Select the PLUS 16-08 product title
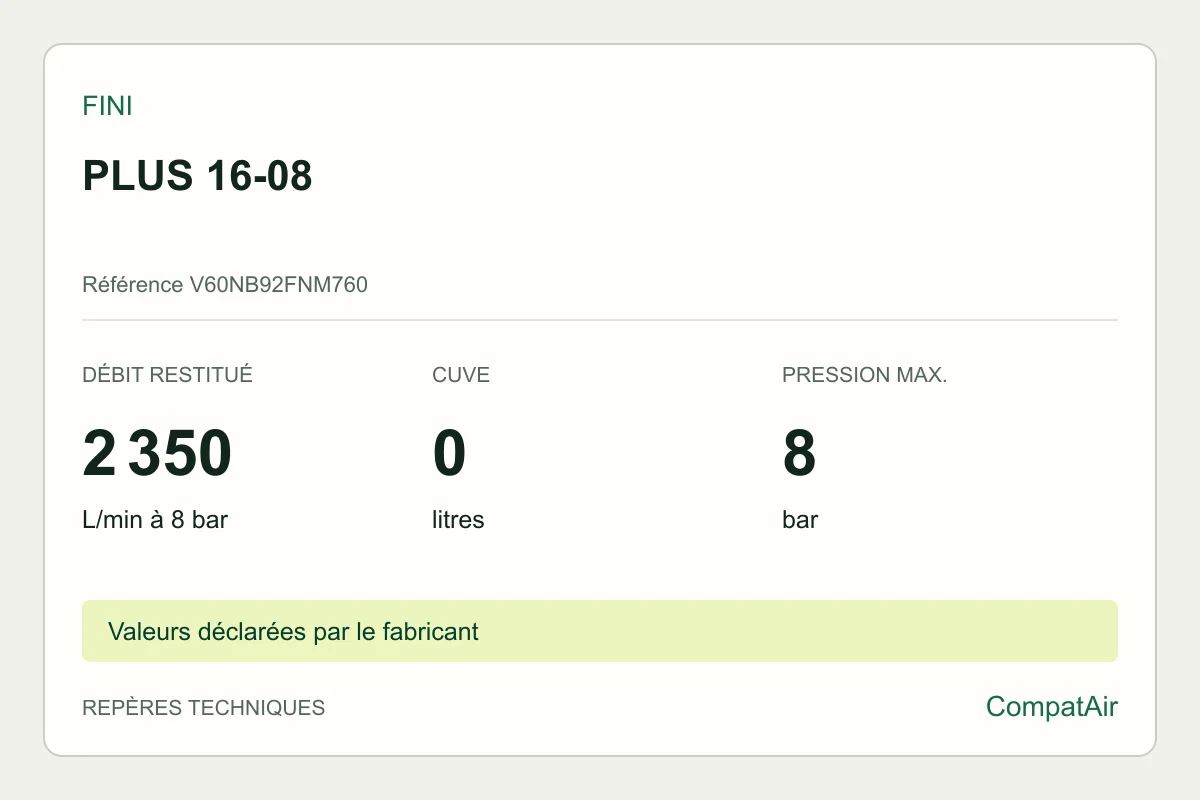The height and width of the screenshot is (800, 1200). coord(197,176)
